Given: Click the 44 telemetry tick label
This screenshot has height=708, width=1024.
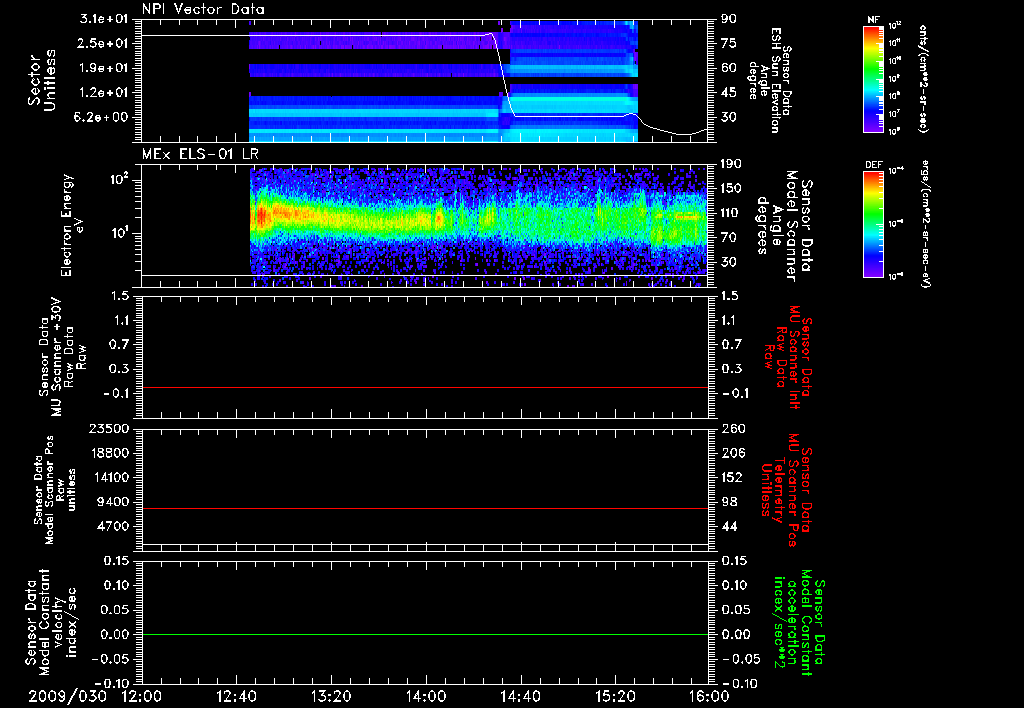Looking at the screenshot, I should (728, 526).
